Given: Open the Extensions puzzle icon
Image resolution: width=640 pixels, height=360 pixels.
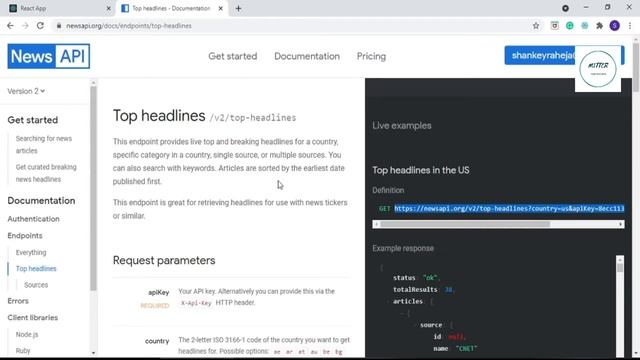Looking at the screenshot, I should coord(600,26).
